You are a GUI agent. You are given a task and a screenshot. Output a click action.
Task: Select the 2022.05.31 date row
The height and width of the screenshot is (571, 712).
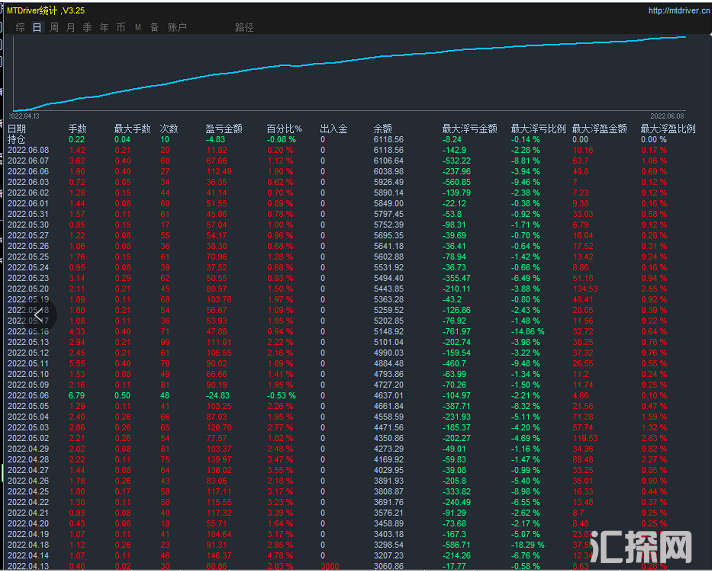28,214
